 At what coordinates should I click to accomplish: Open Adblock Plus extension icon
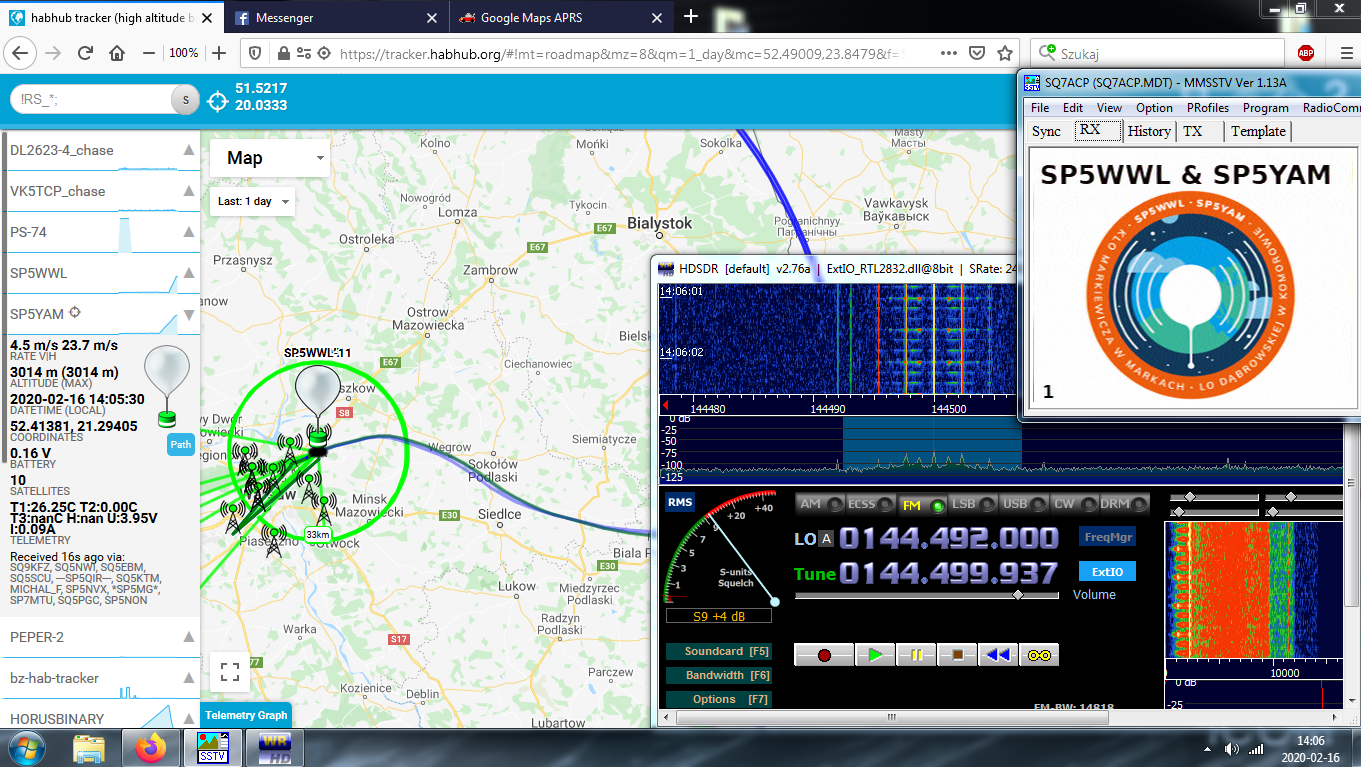(1305, 53)
